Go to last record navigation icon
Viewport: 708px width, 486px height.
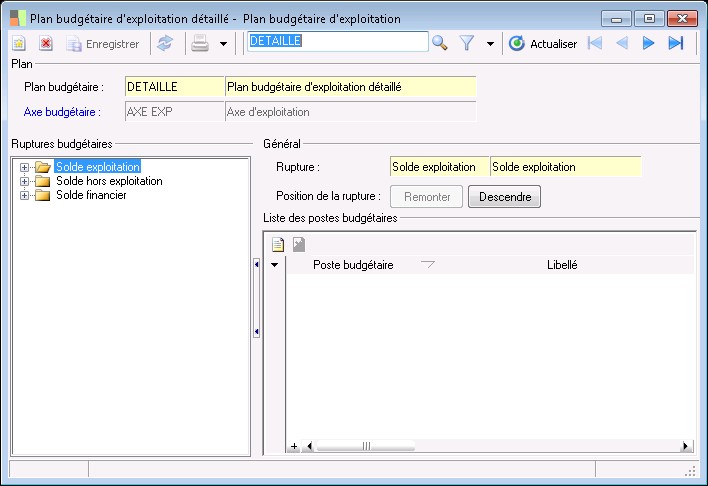(676, 43)
